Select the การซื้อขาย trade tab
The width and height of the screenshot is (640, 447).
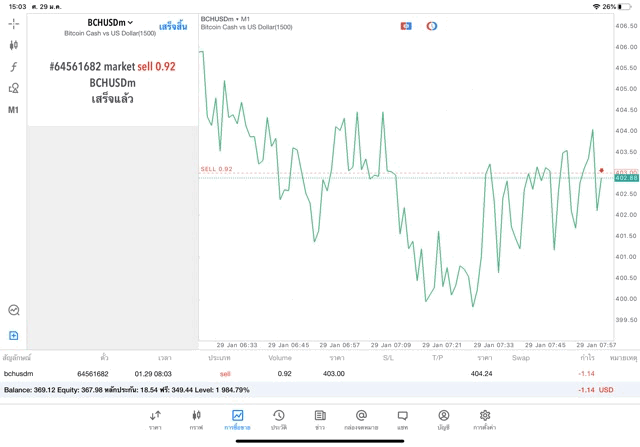(237, 420)
